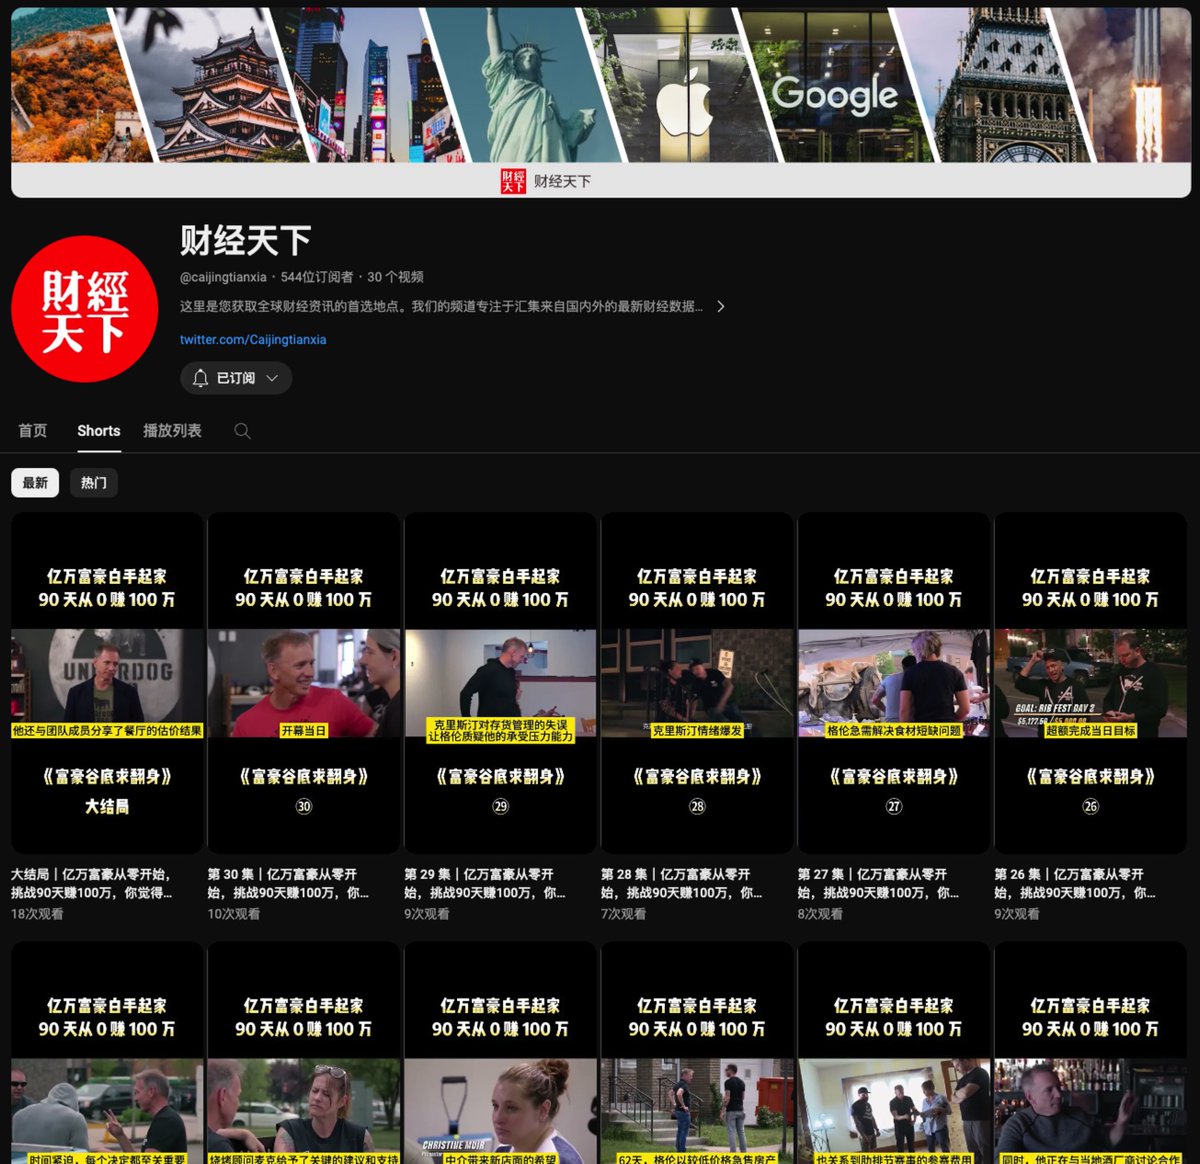Viewport: 1200px width, 1164px height.
Task: Click the 18次观看 view count
Action: (x=37, y=914)
